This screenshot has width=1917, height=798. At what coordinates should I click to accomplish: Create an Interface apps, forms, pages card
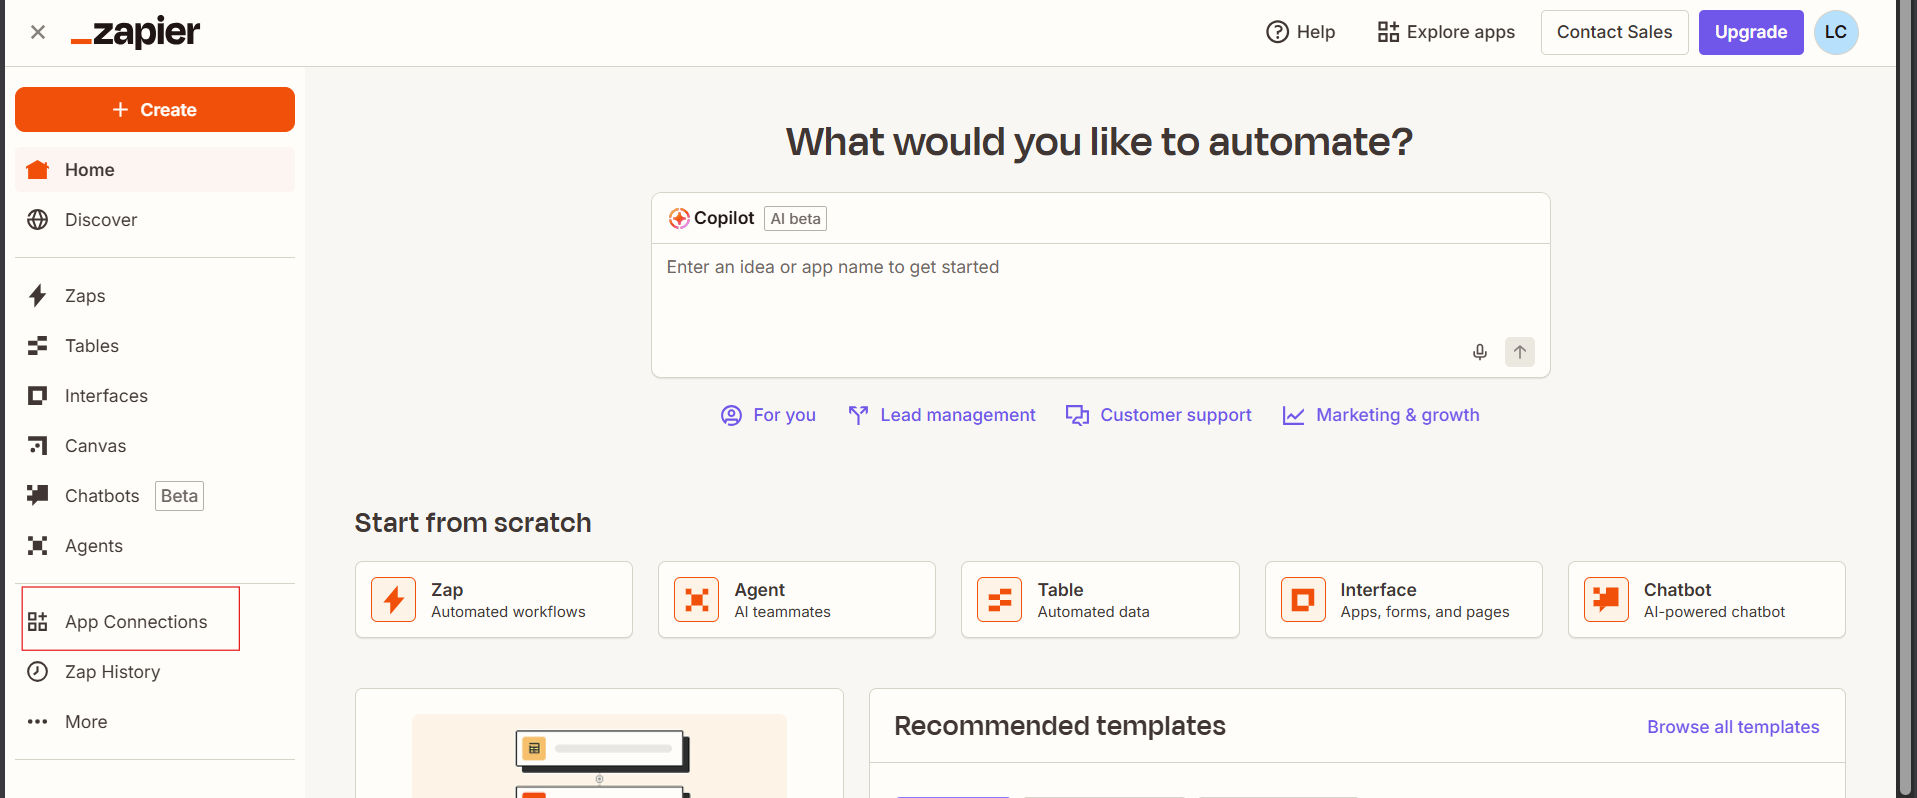[x=1404, y=599]
